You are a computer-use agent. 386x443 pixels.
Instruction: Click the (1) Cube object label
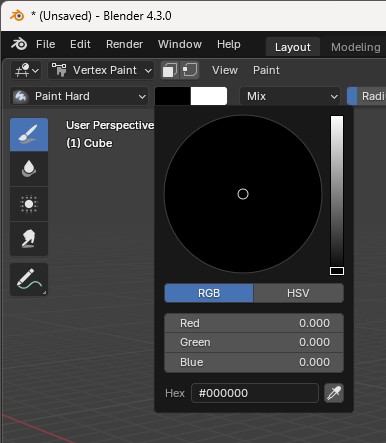click(89, 143)
